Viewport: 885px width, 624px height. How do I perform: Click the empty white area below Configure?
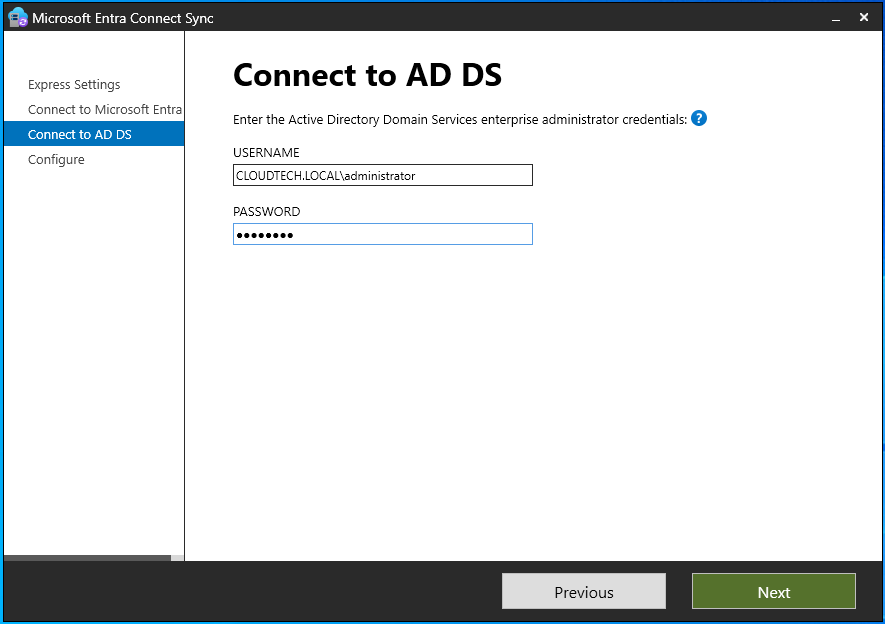pyautogui.click(x=93, y=350)
